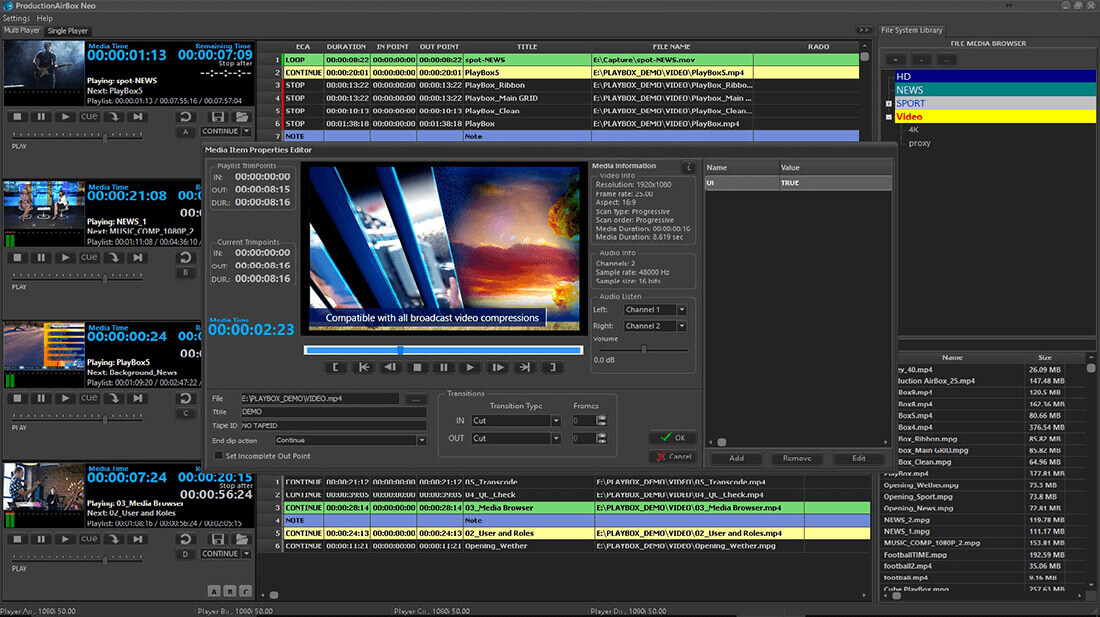Collapse the Video folder in media browser
The width and height of the screenshot is (1100, 617).
click(889, 117)
